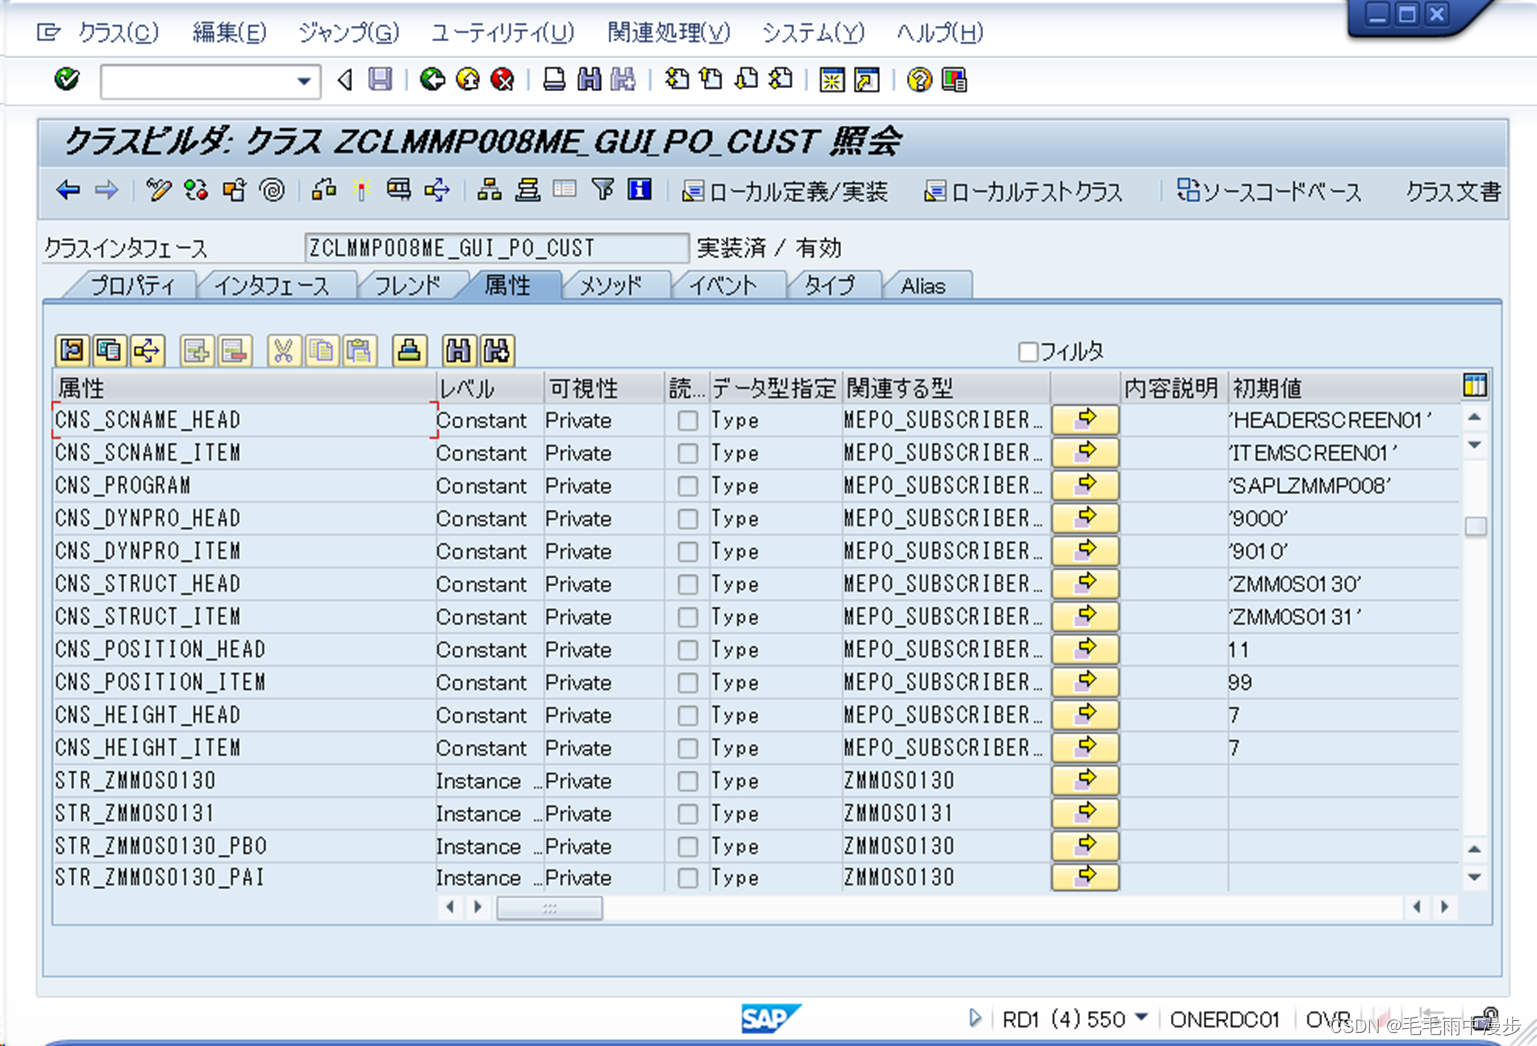Click the green Back round icon

(x=432, y=79)
